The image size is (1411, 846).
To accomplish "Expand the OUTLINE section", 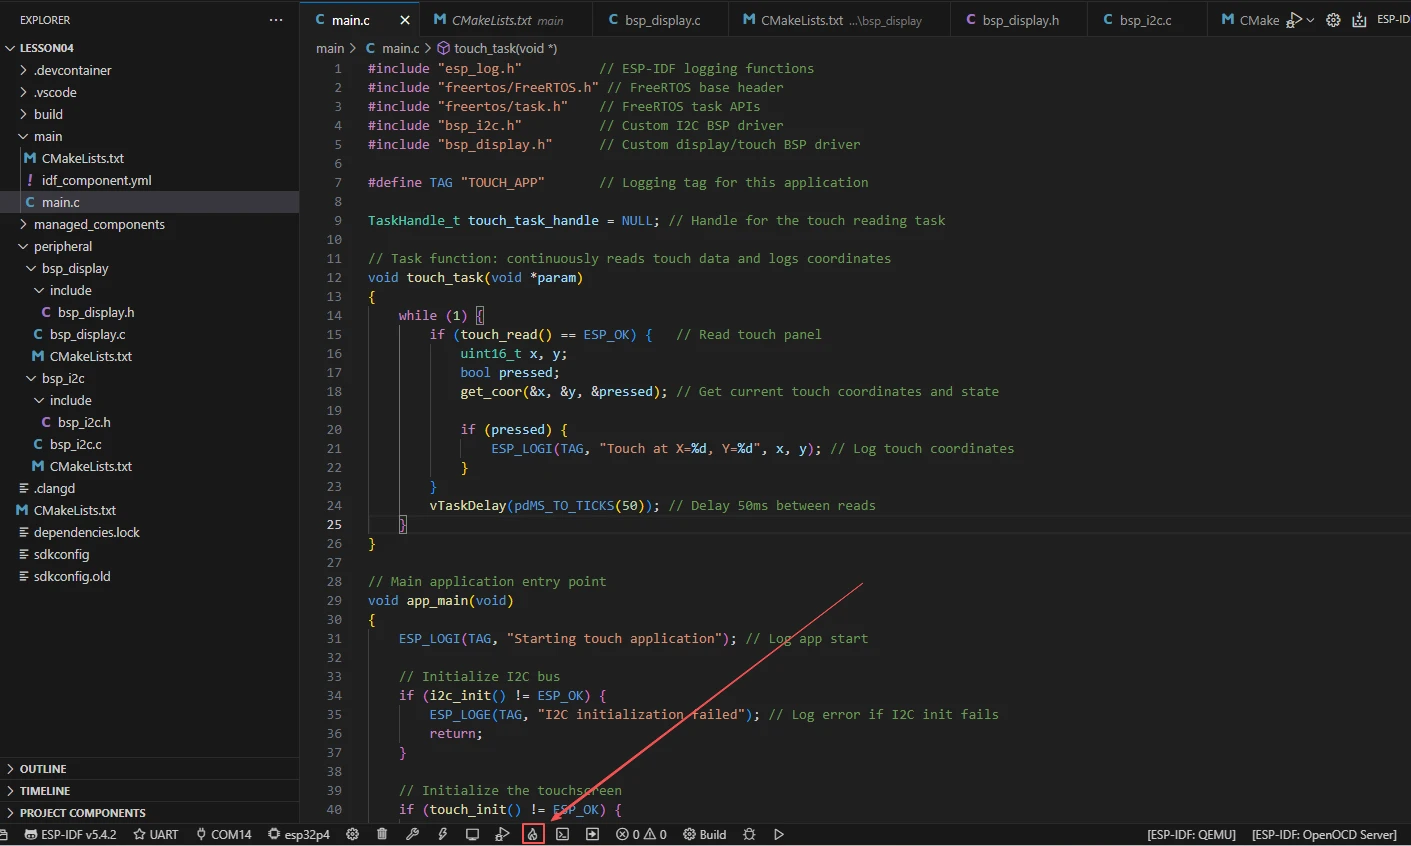I will [x=43, y=769].
